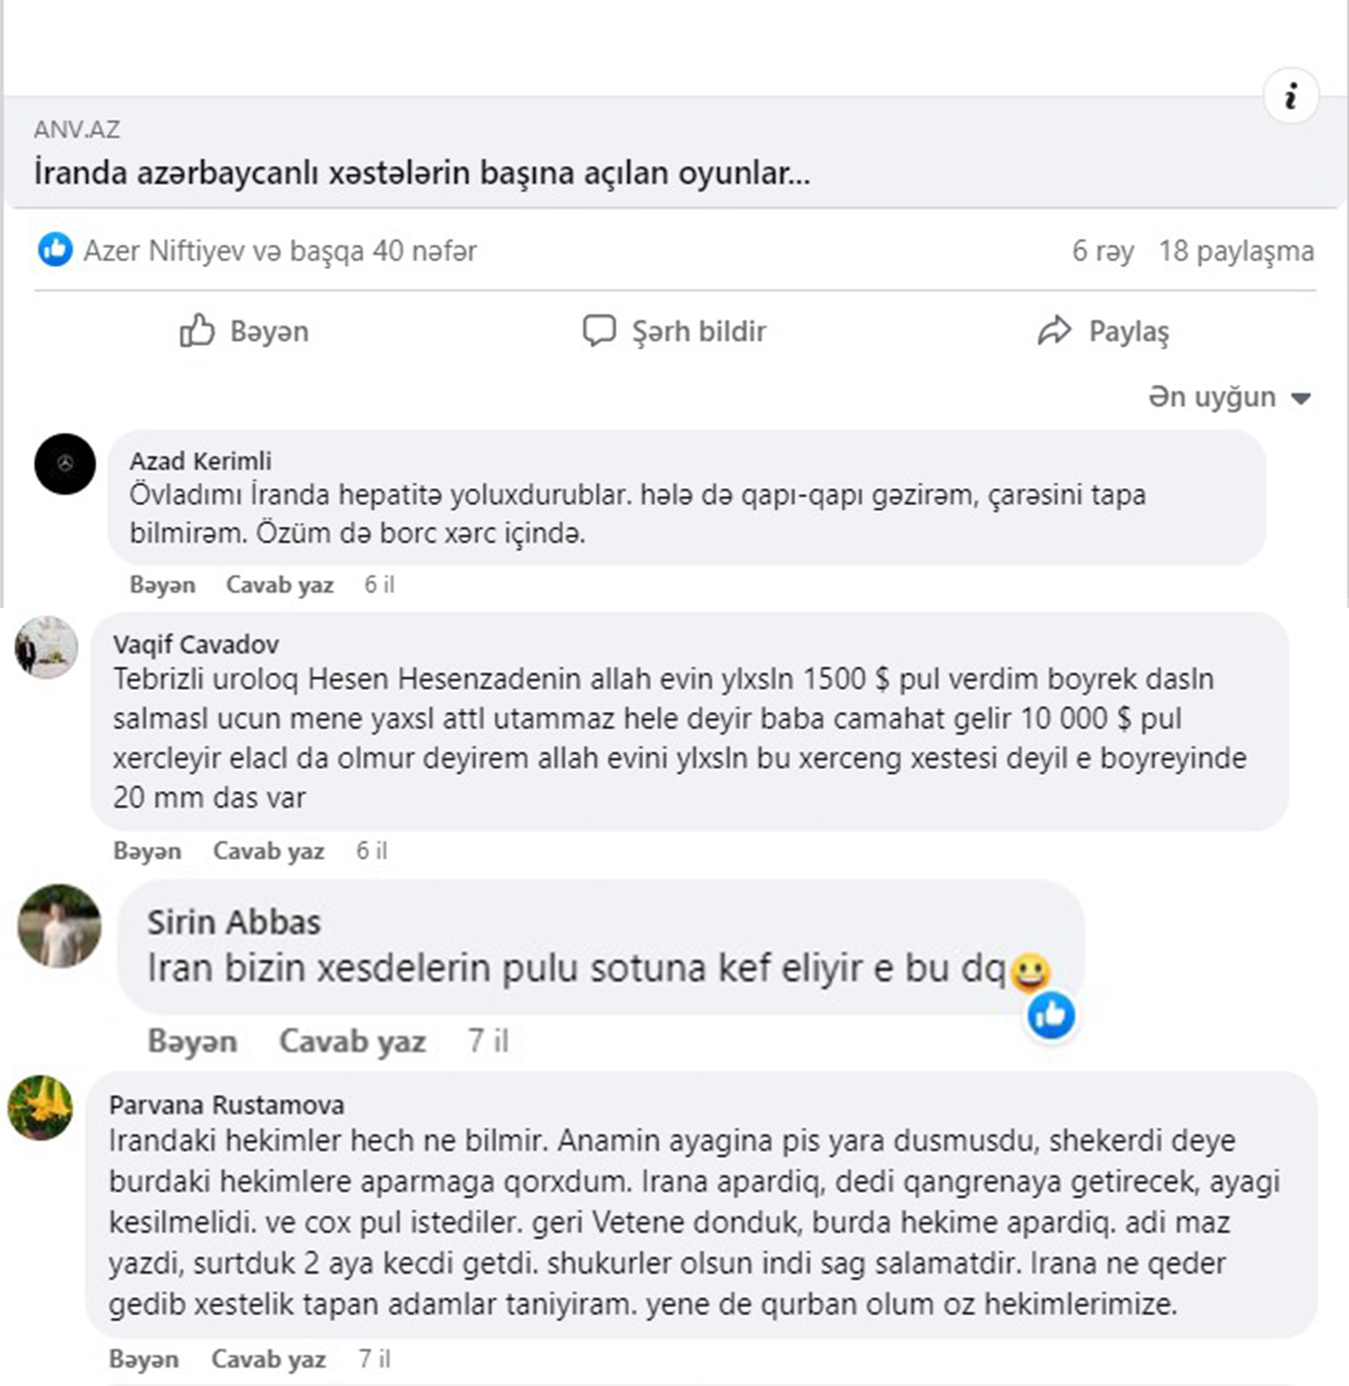Screen dimensions: 1349x1386
Task: Reply to Parvana Rustamova's comment
Action: 268,1358
